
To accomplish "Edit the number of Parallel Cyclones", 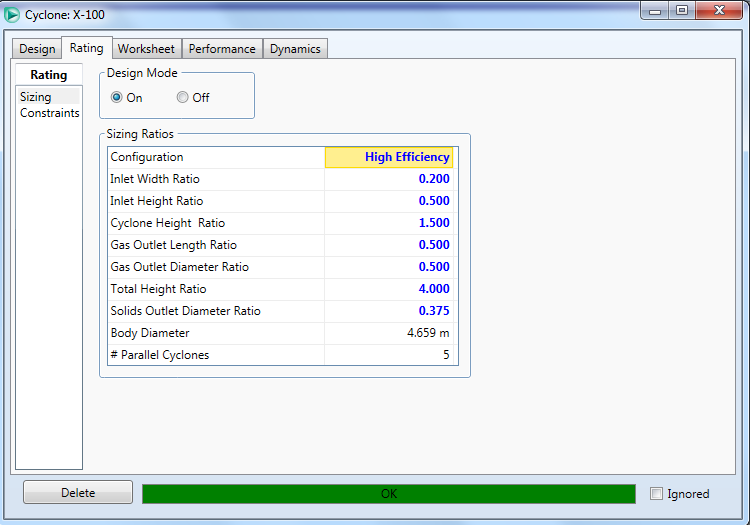I will (x=390, y=355).
